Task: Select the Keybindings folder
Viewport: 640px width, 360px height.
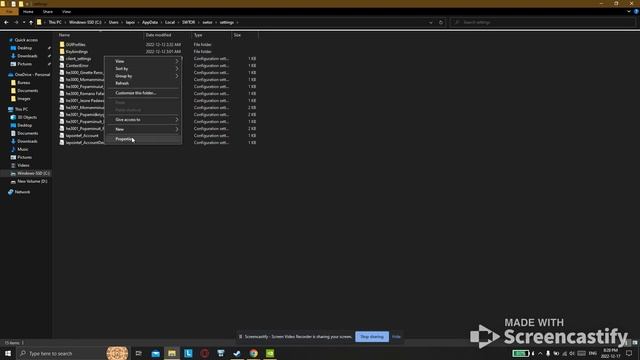Action: point(77,52)
